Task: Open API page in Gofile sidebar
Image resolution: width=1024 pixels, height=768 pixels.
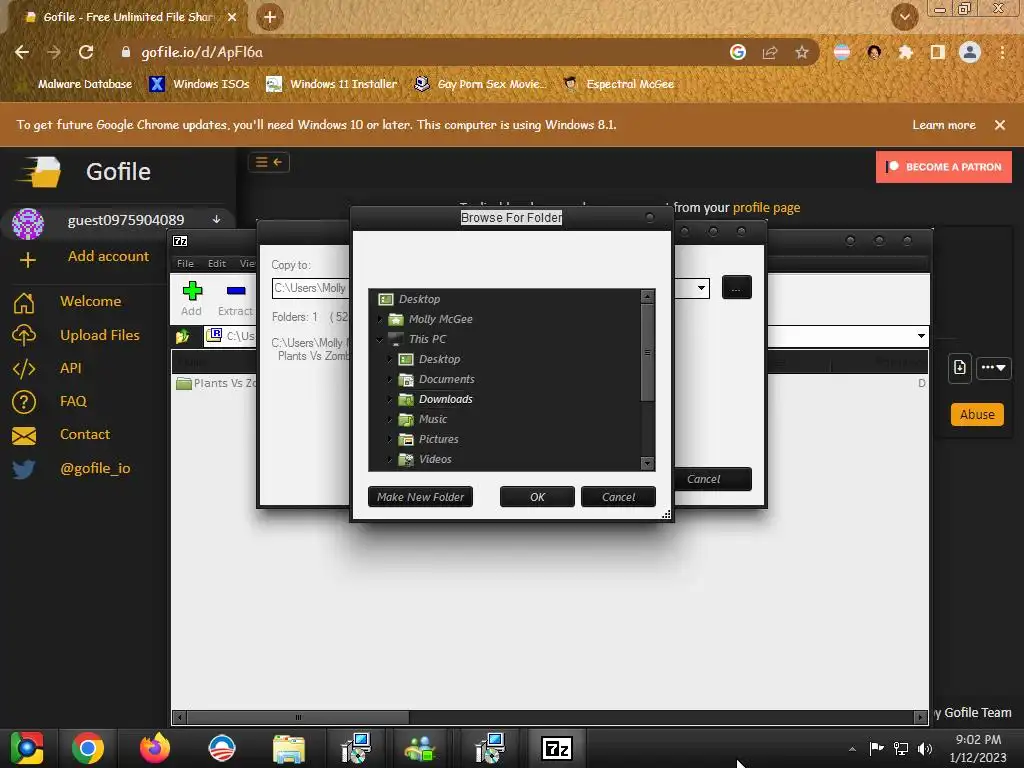Action: pos(71,368)
